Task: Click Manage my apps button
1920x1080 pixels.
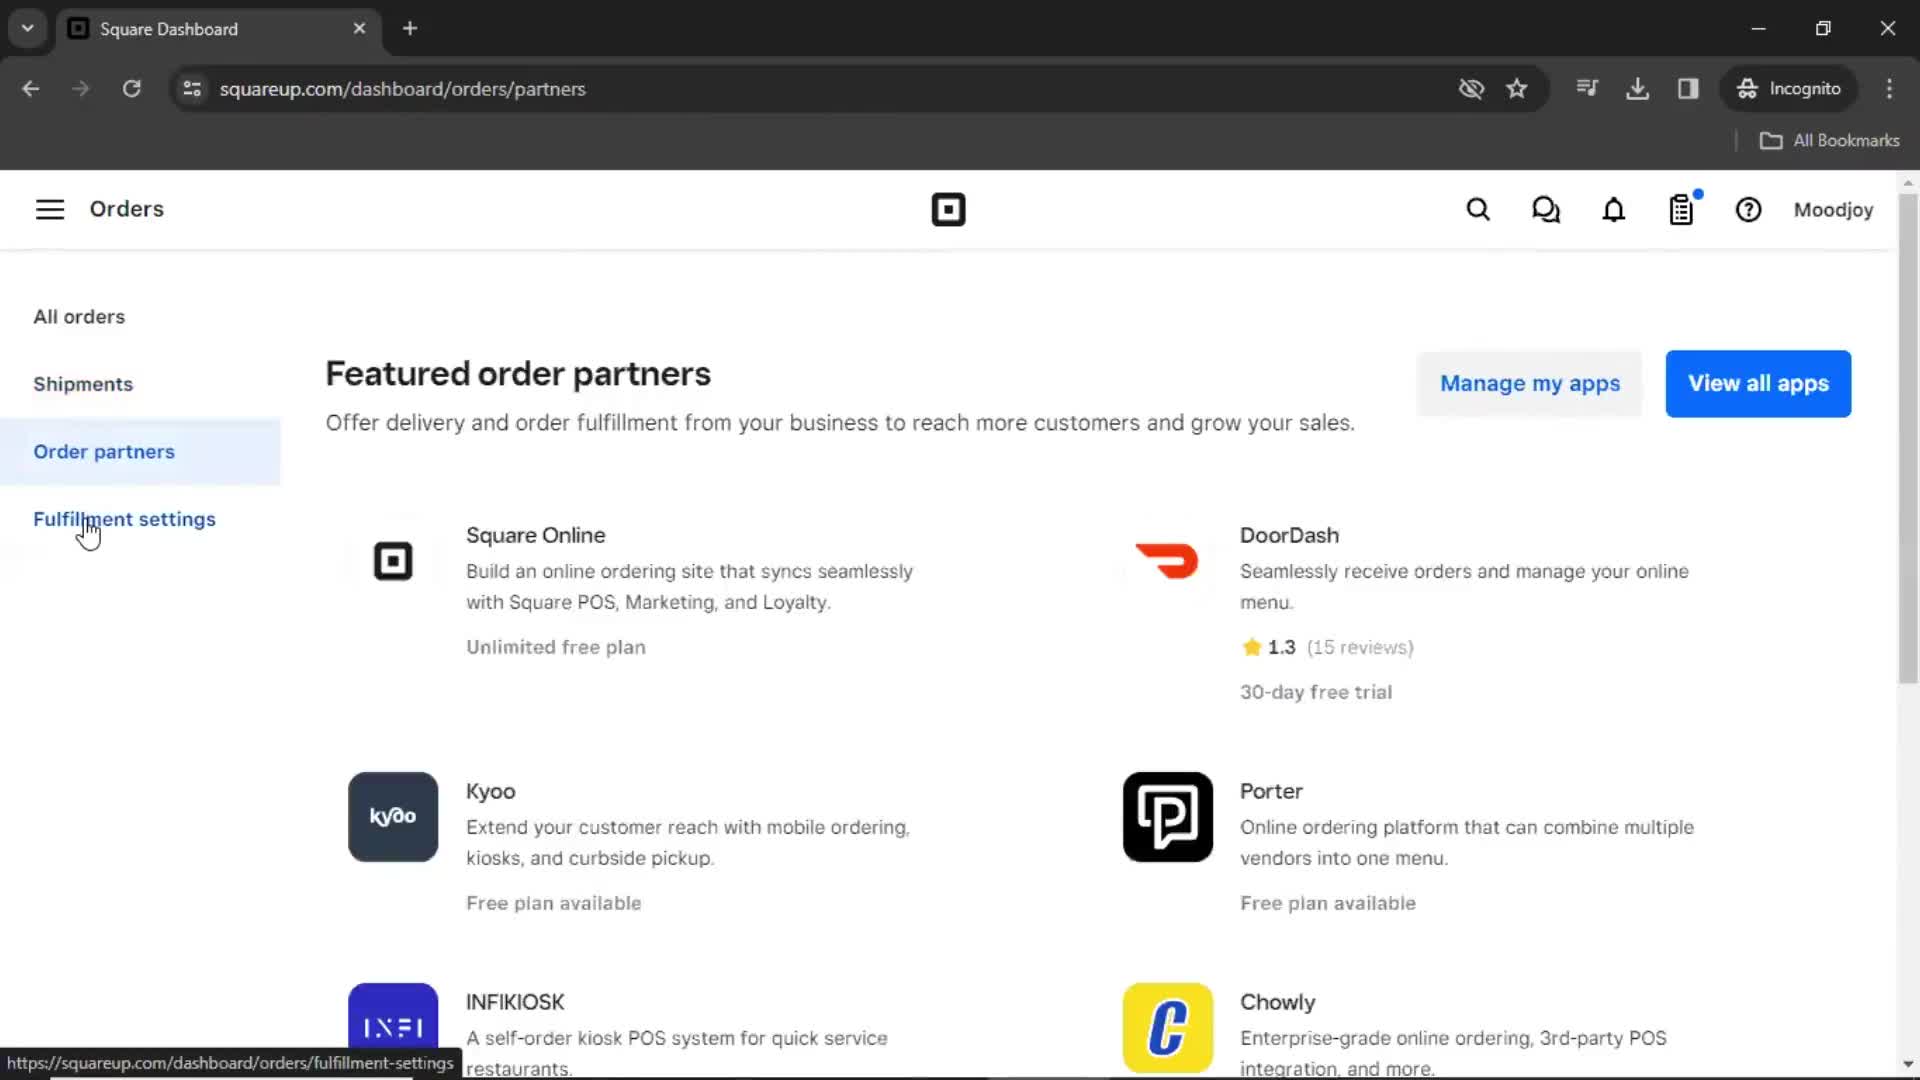Action: click(1531, 382)
